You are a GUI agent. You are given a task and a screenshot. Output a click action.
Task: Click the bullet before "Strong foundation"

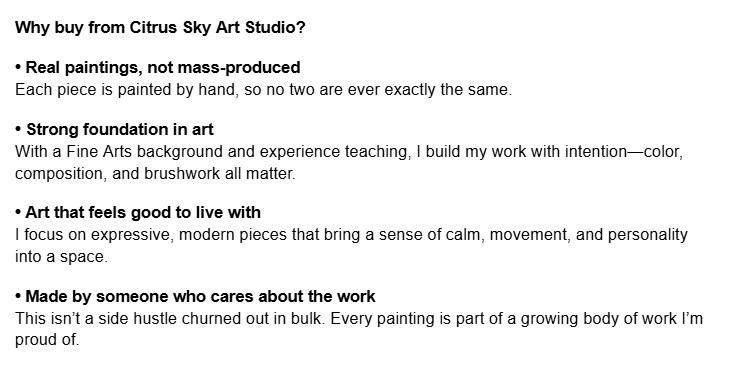pyautogui.click(x=18, y=129)
